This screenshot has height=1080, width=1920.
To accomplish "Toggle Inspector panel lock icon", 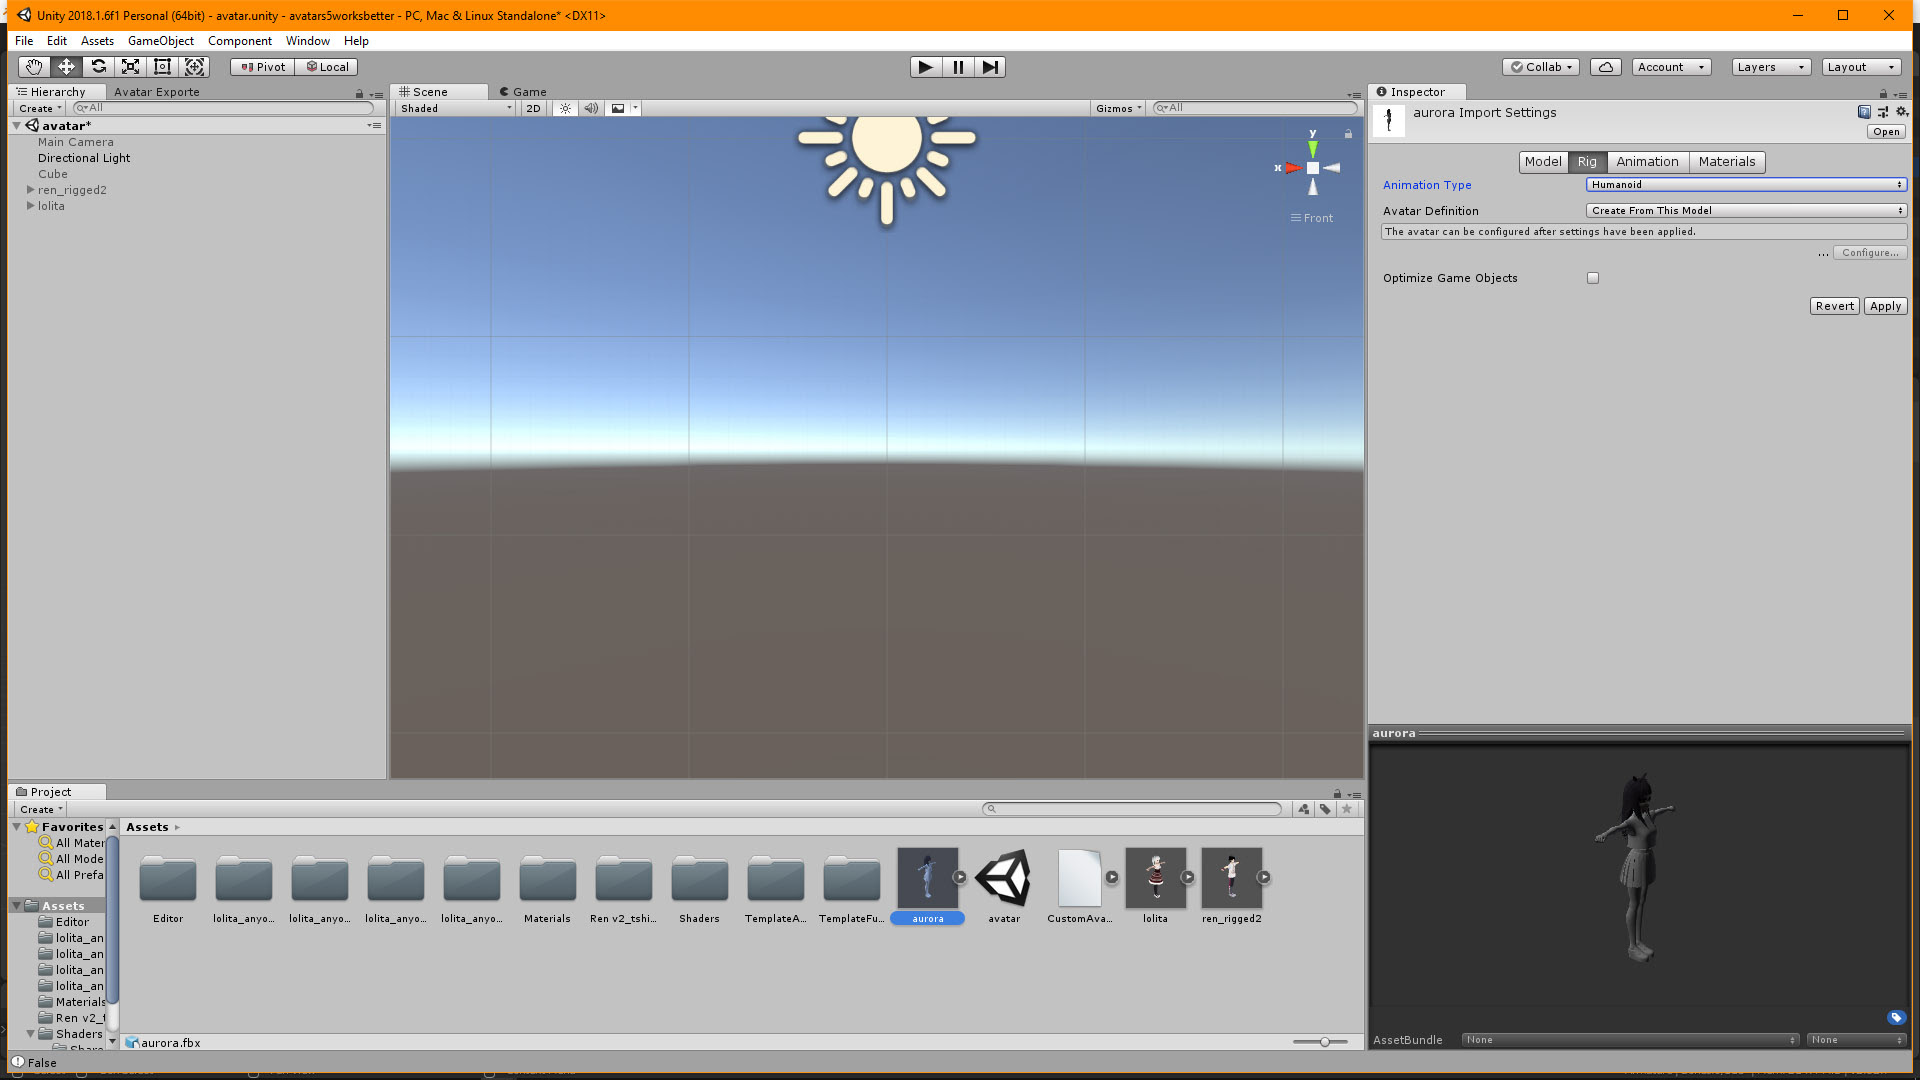I will [x=1884, y=94].
